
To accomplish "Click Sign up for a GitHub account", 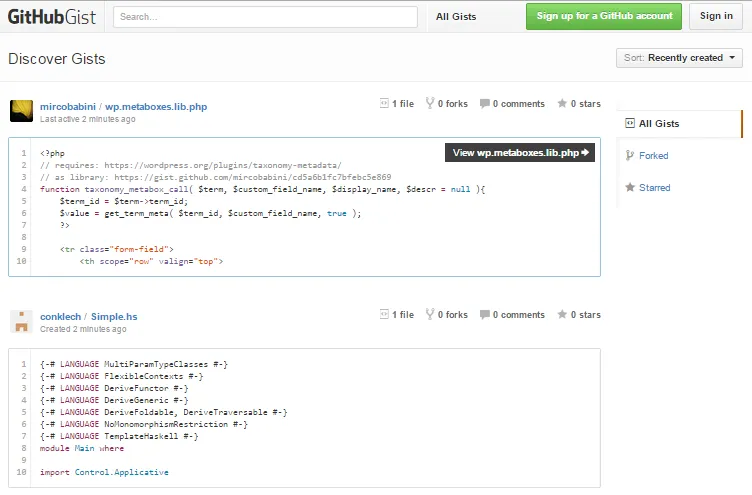I will tap(604, 16).
